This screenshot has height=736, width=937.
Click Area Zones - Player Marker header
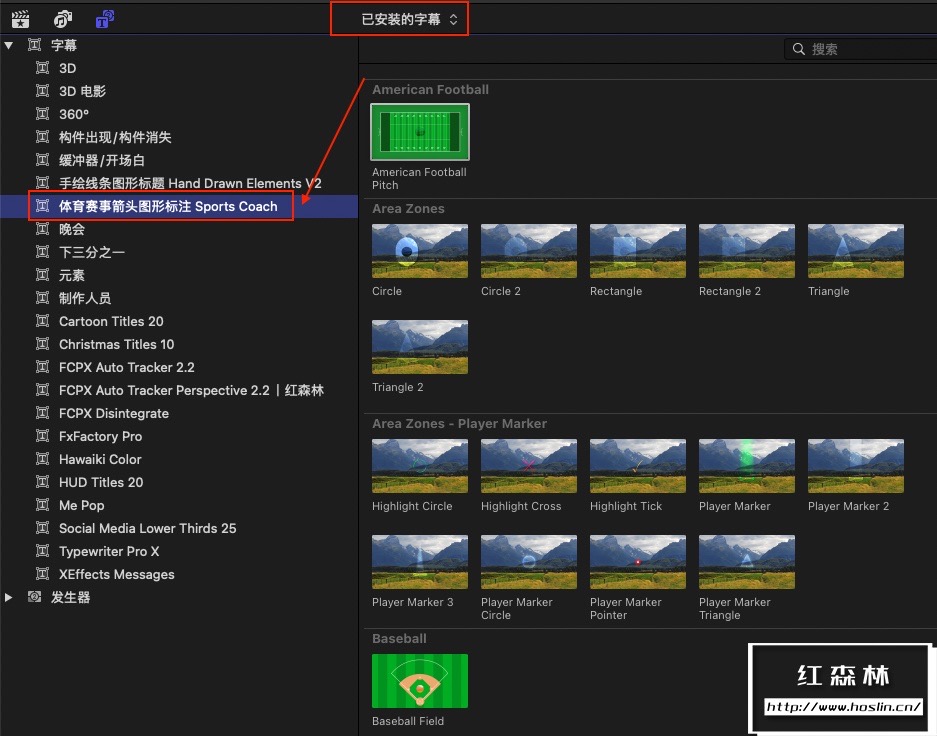tap(459, 424)
